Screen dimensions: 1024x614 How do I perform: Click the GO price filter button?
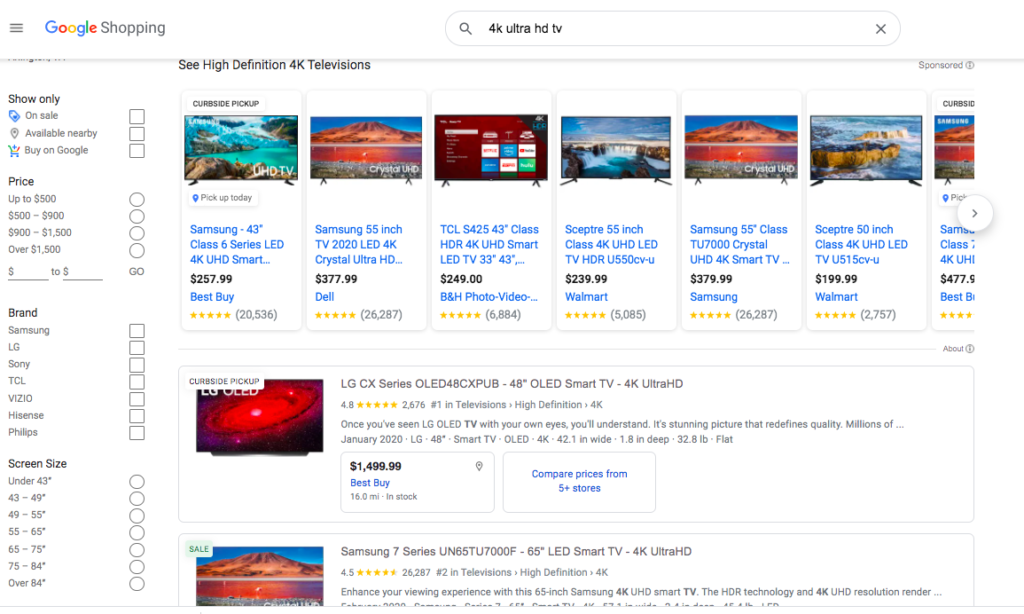[136, 272]
